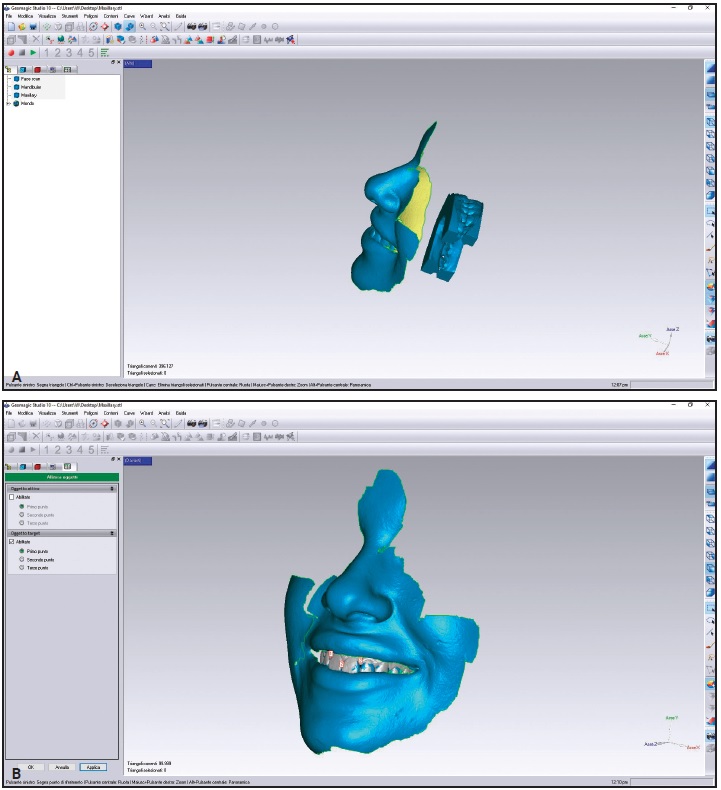
Task: Click the Applica button
Action: point(91,767)
